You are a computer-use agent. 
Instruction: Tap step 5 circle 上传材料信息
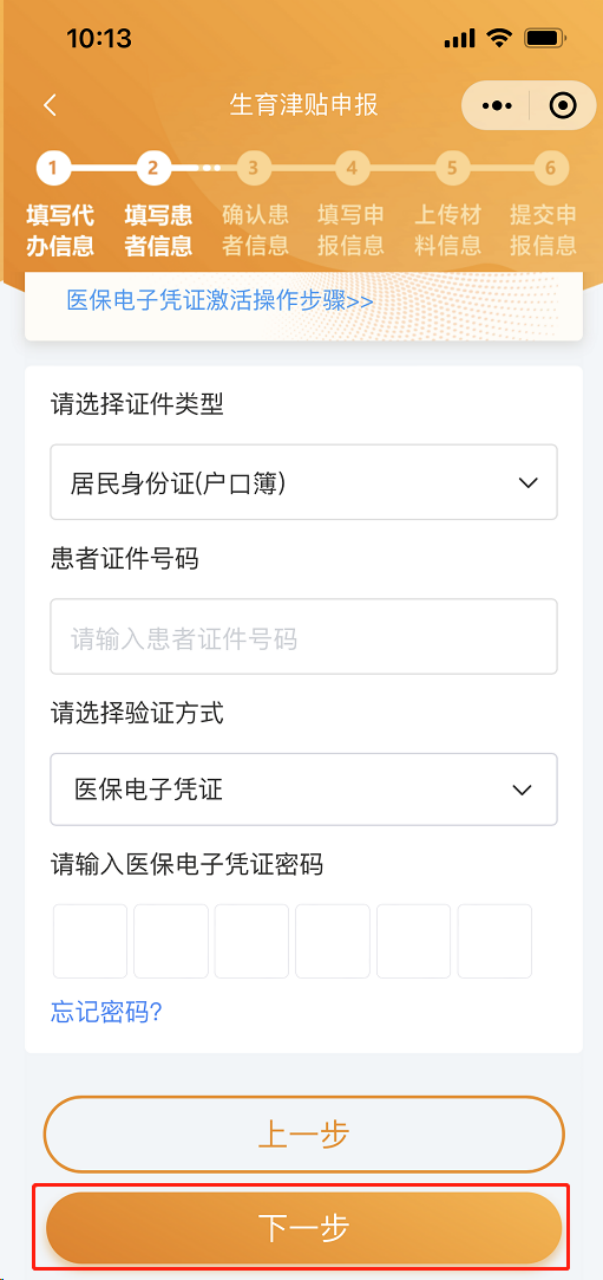pos(451,167)
